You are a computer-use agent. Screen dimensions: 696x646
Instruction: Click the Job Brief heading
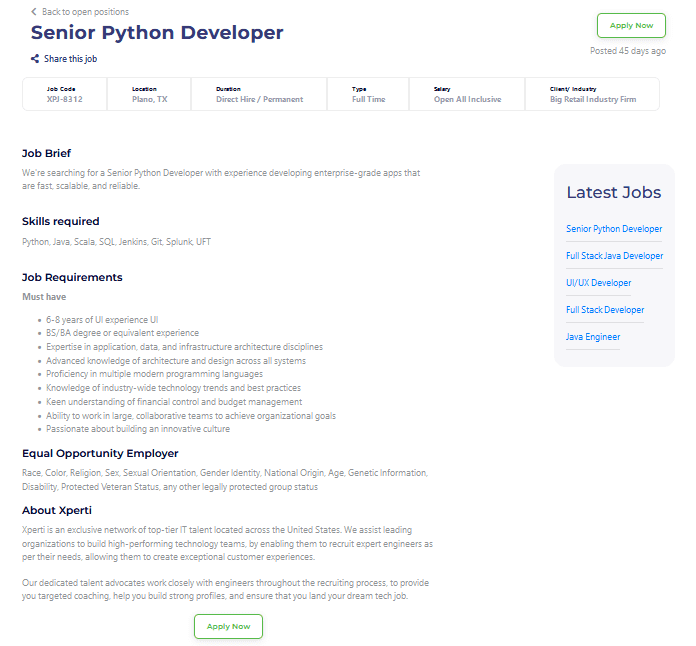[x=46, y=154]
